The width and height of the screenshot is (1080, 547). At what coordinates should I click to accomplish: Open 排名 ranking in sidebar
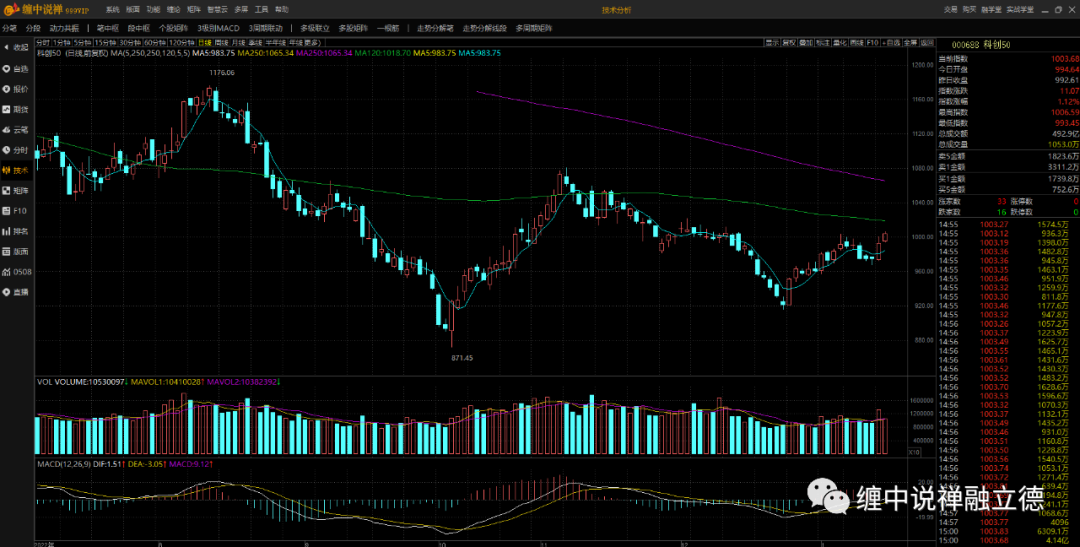coord(16,231)
